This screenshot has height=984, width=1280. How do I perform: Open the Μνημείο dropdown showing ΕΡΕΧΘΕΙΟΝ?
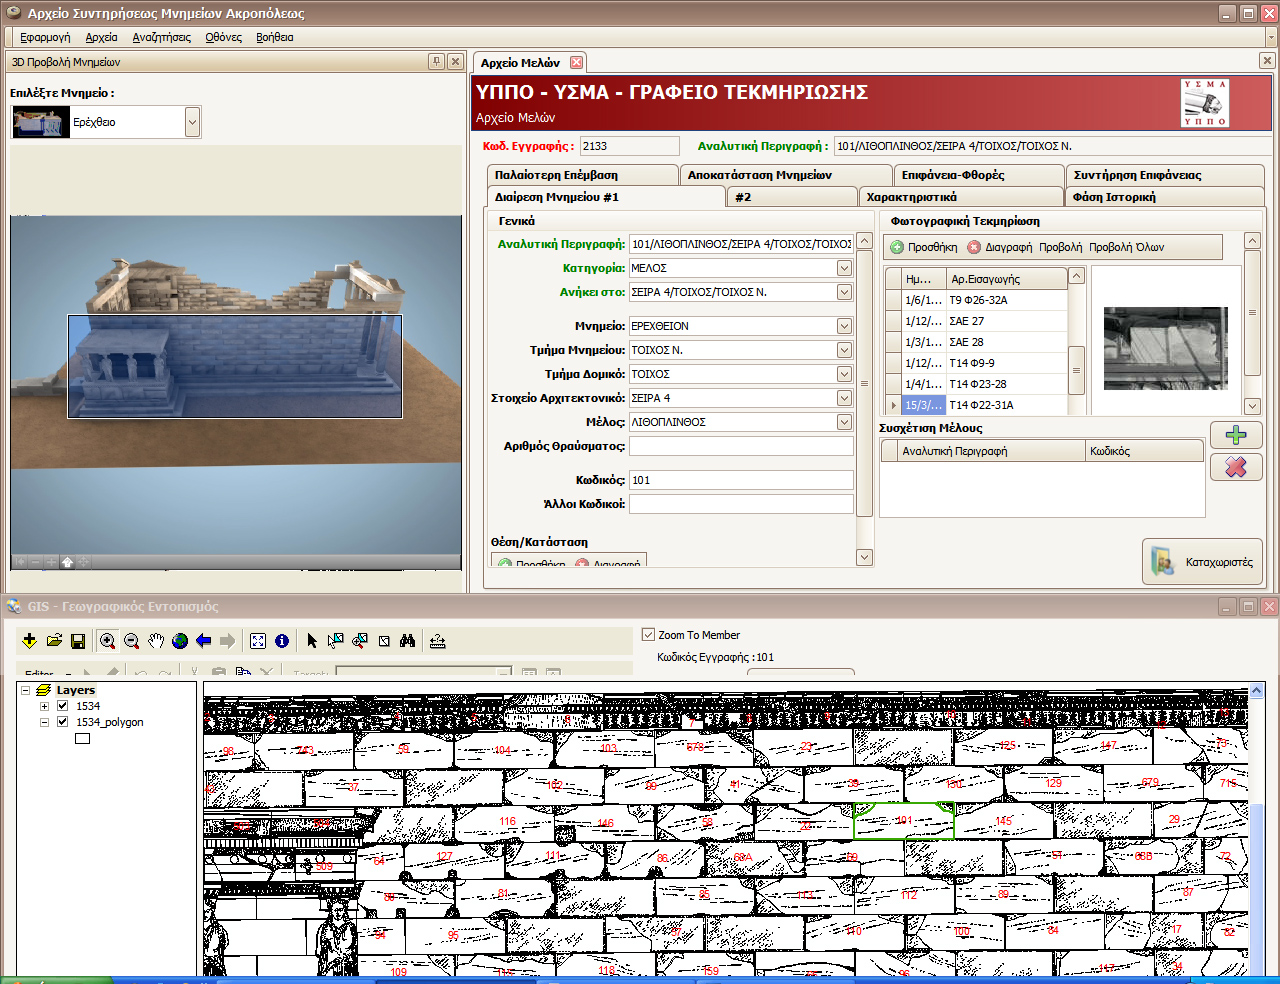click(x=844, y=326)
